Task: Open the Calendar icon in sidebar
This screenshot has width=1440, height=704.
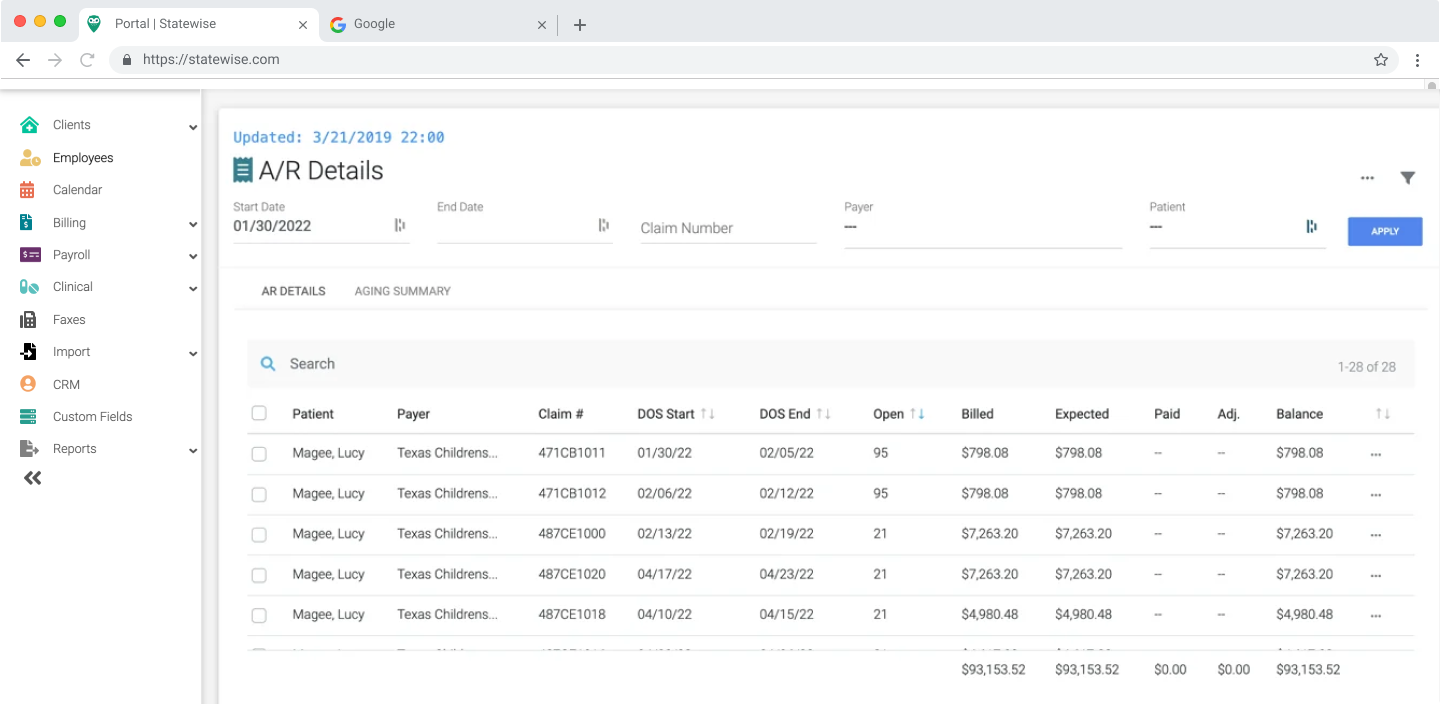Action: 28,190
